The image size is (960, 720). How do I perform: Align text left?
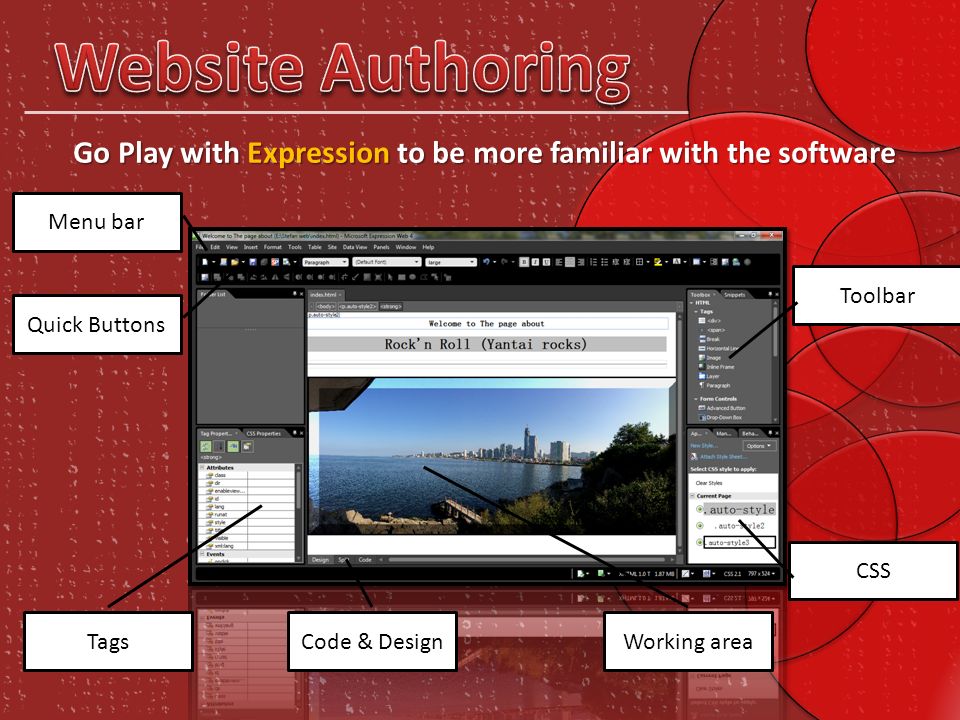(x=558, y=262)
